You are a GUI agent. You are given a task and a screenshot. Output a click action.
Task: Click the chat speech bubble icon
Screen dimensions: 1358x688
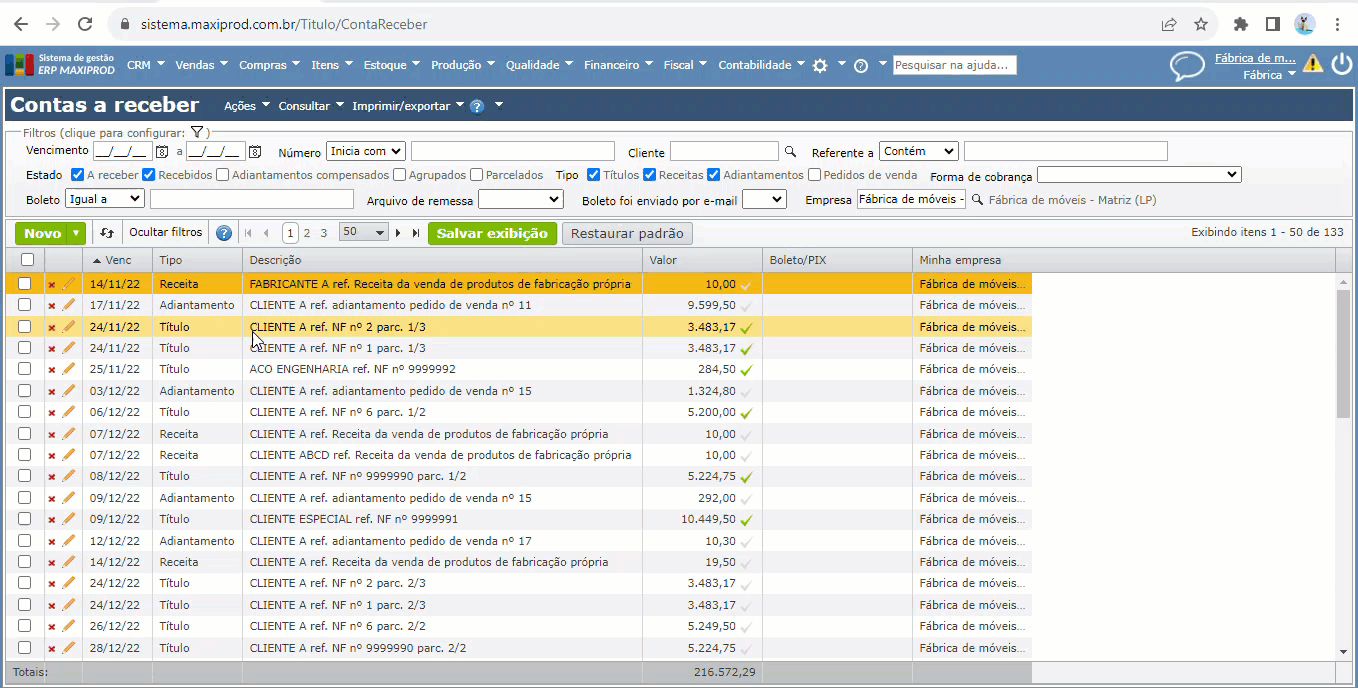click(1187, 66)
